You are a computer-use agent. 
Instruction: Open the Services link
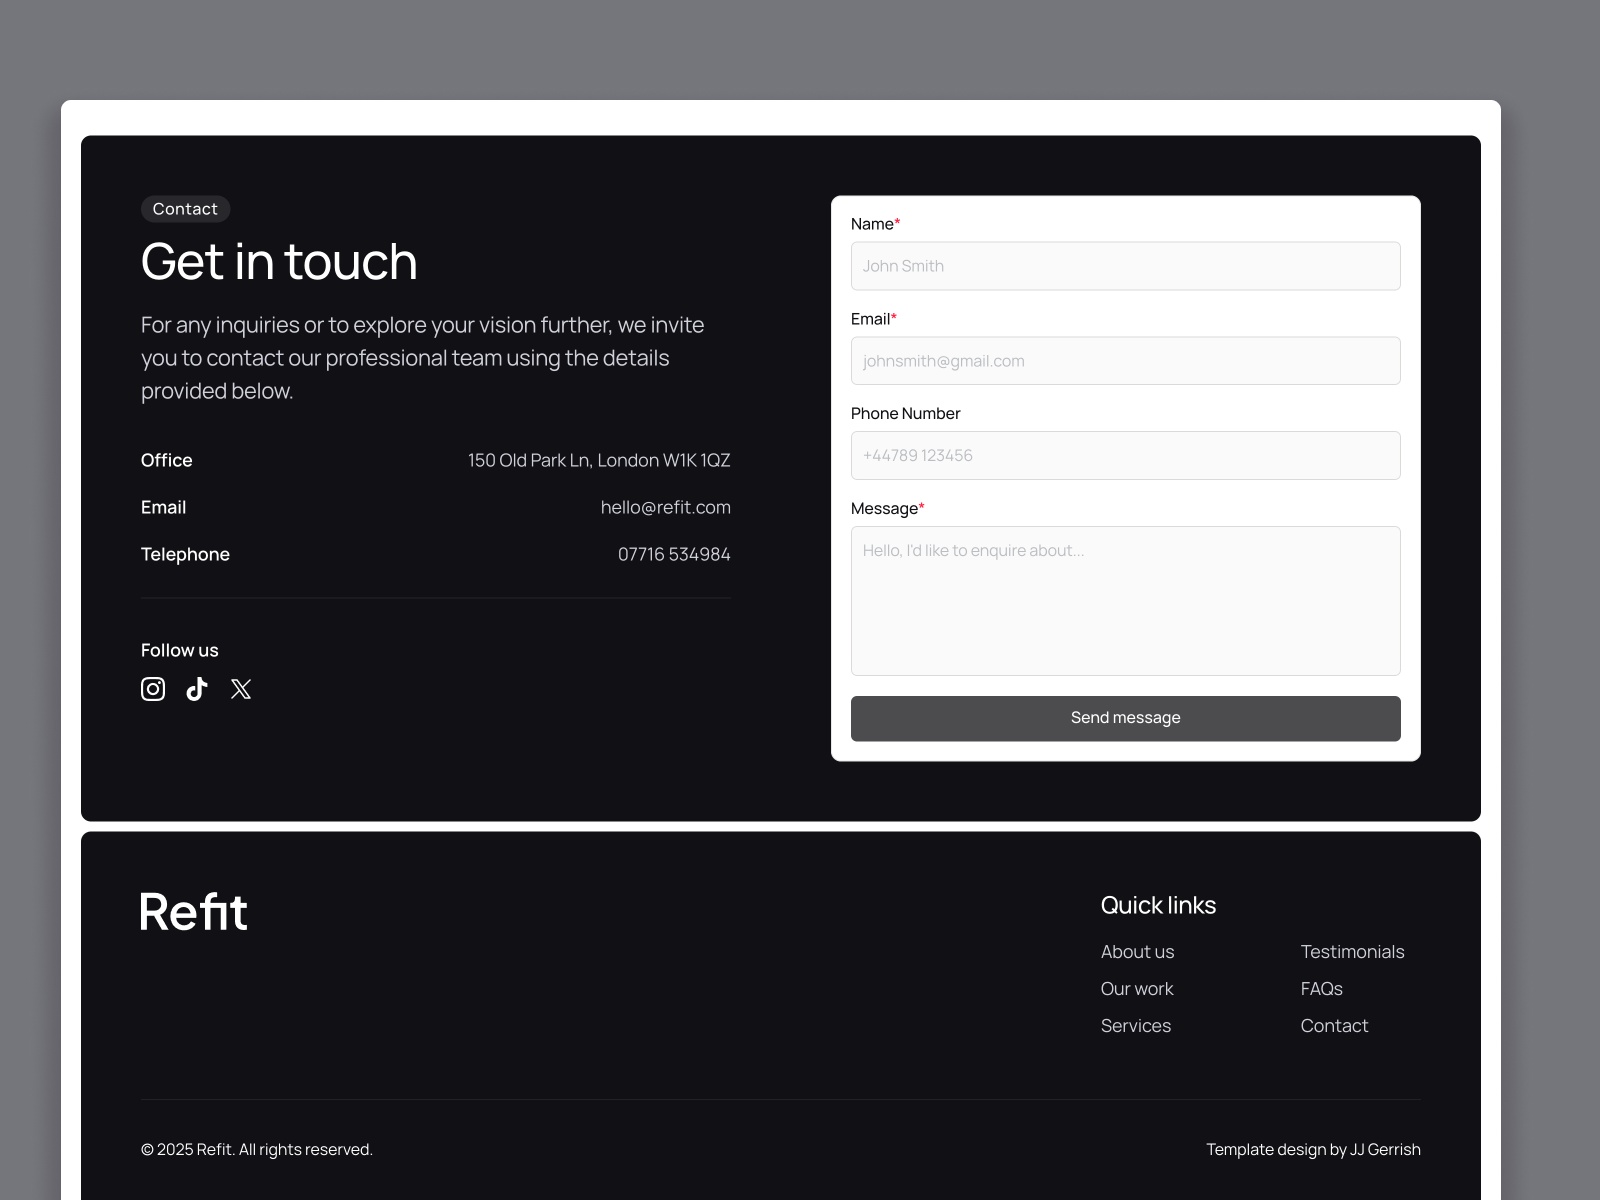[x=1135, y=1025]
